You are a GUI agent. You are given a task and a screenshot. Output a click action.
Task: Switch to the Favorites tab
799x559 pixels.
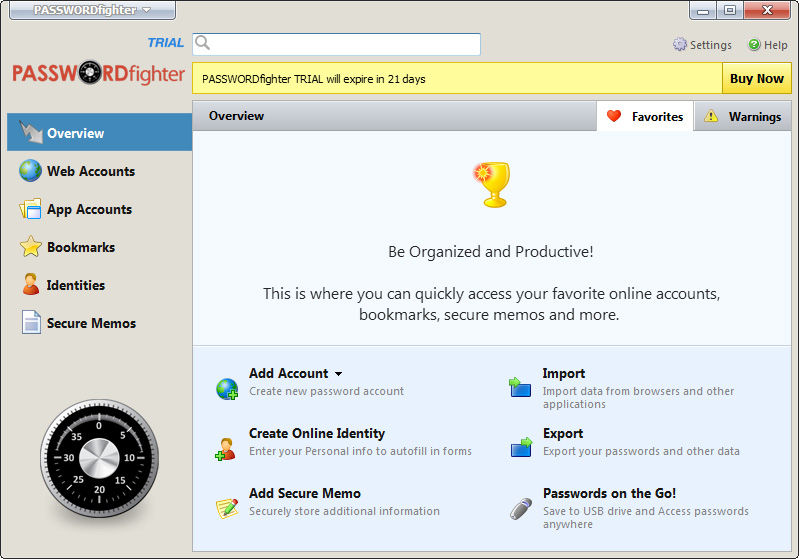[645, 116]
